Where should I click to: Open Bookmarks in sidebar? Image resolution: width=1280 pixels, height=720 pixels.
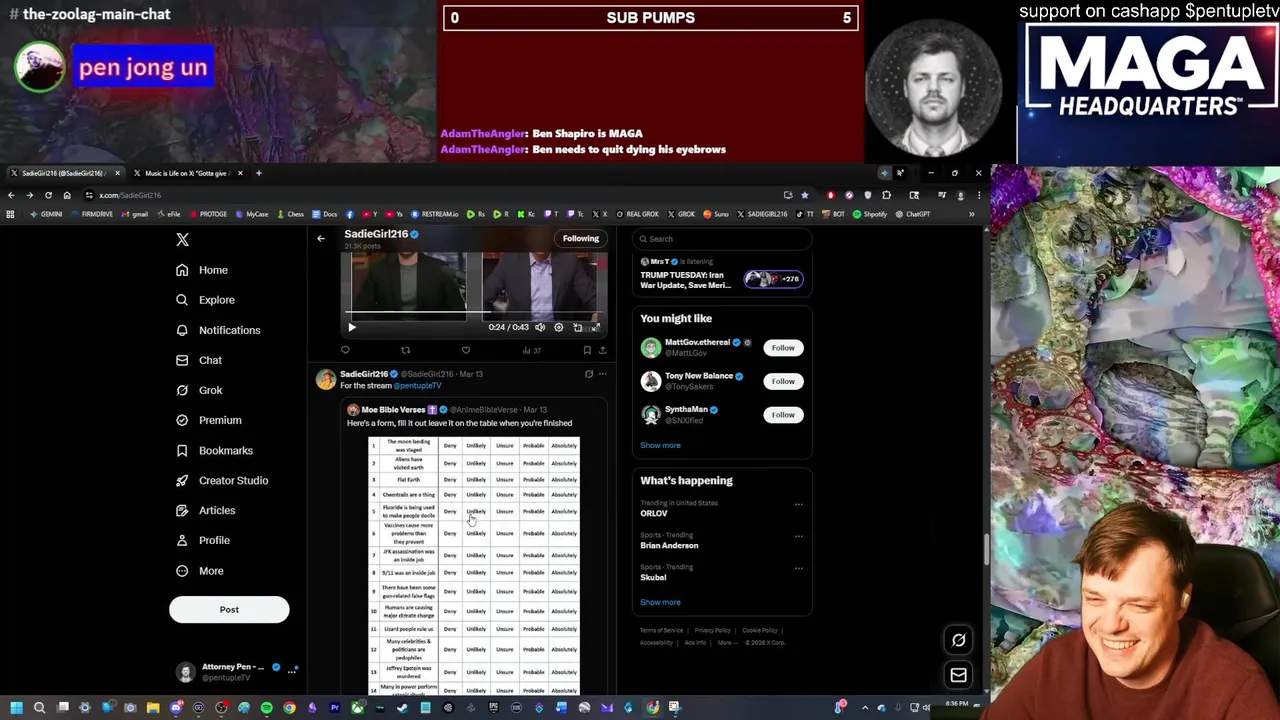click(x=214, y=450)
